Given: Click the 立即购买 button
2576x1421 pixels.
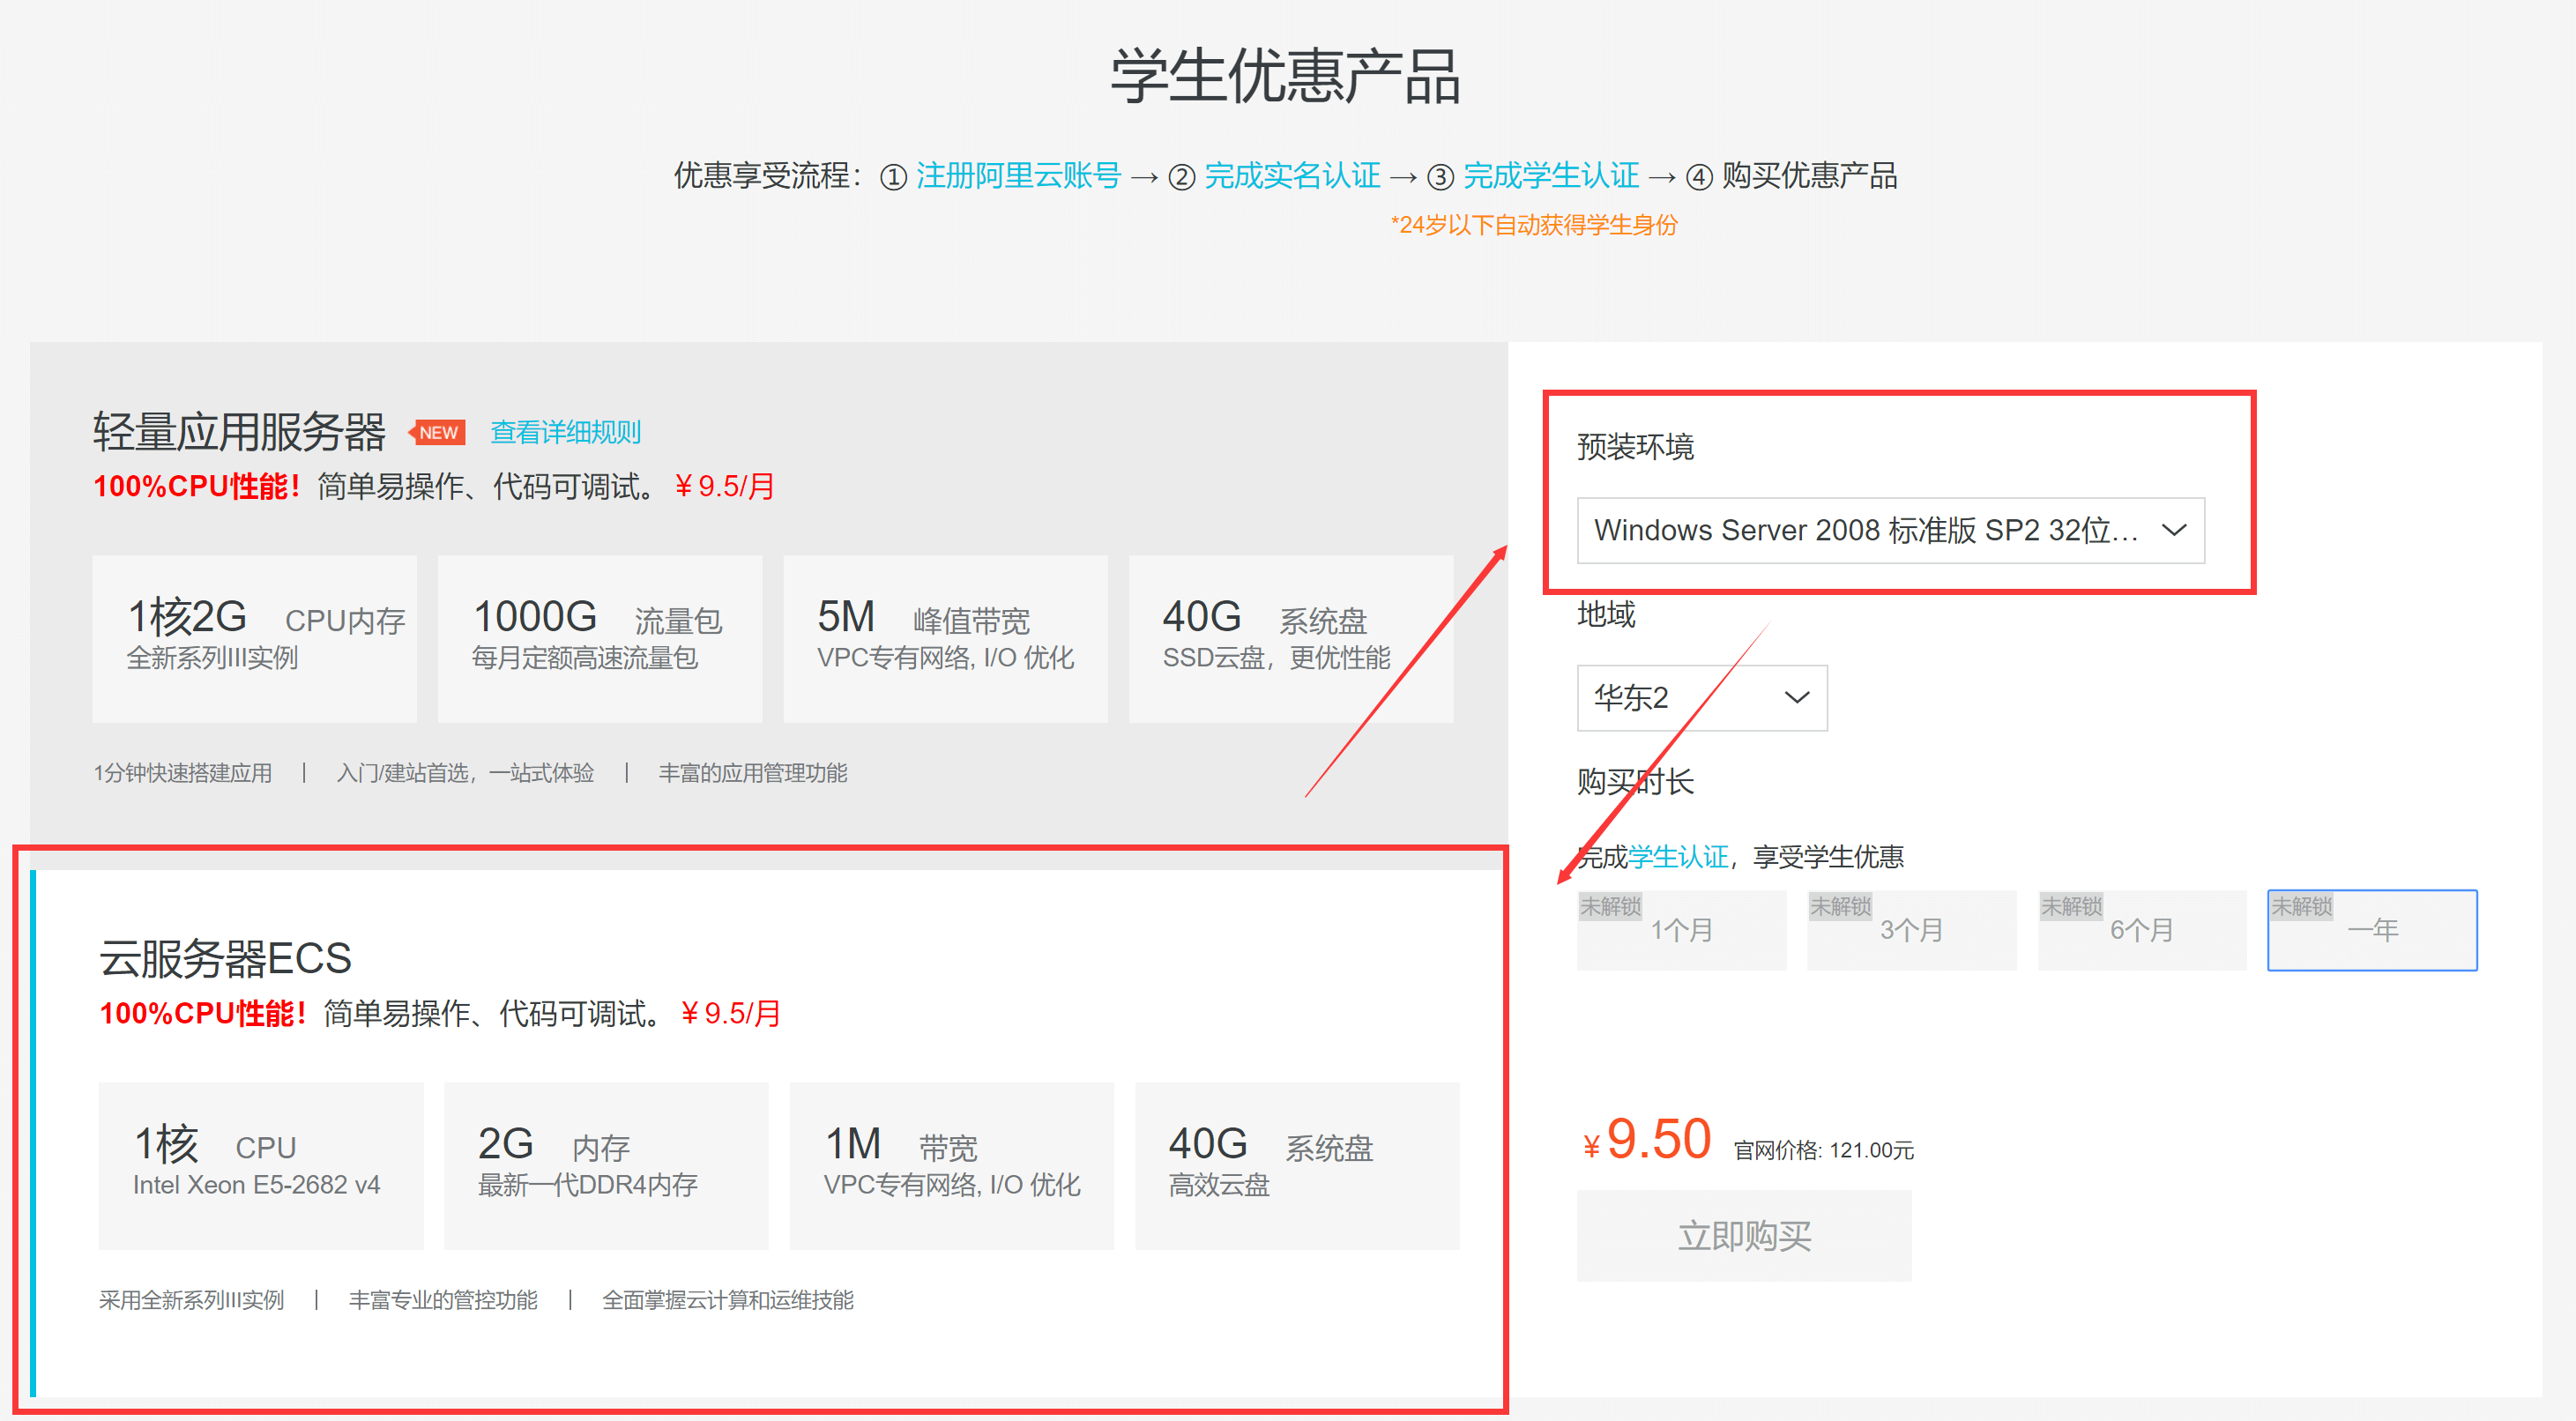Looking at the screenshot, I should click(x=1743, y=1235).
